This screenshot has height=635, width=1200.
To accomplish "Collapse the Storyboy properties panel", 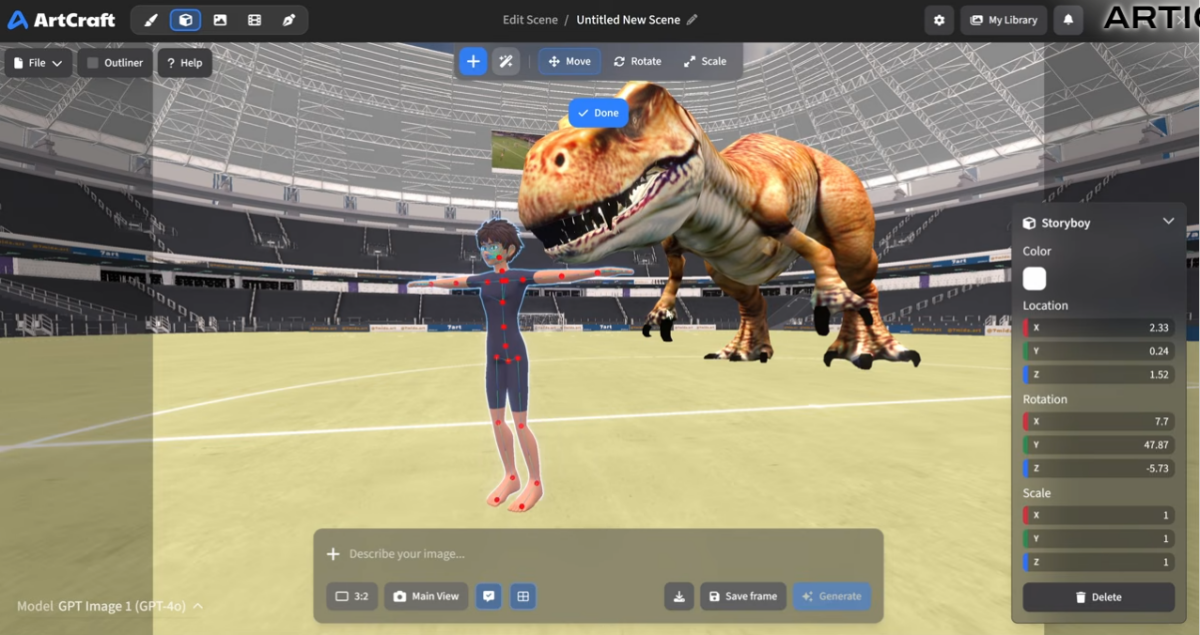I will (1168, 222).
